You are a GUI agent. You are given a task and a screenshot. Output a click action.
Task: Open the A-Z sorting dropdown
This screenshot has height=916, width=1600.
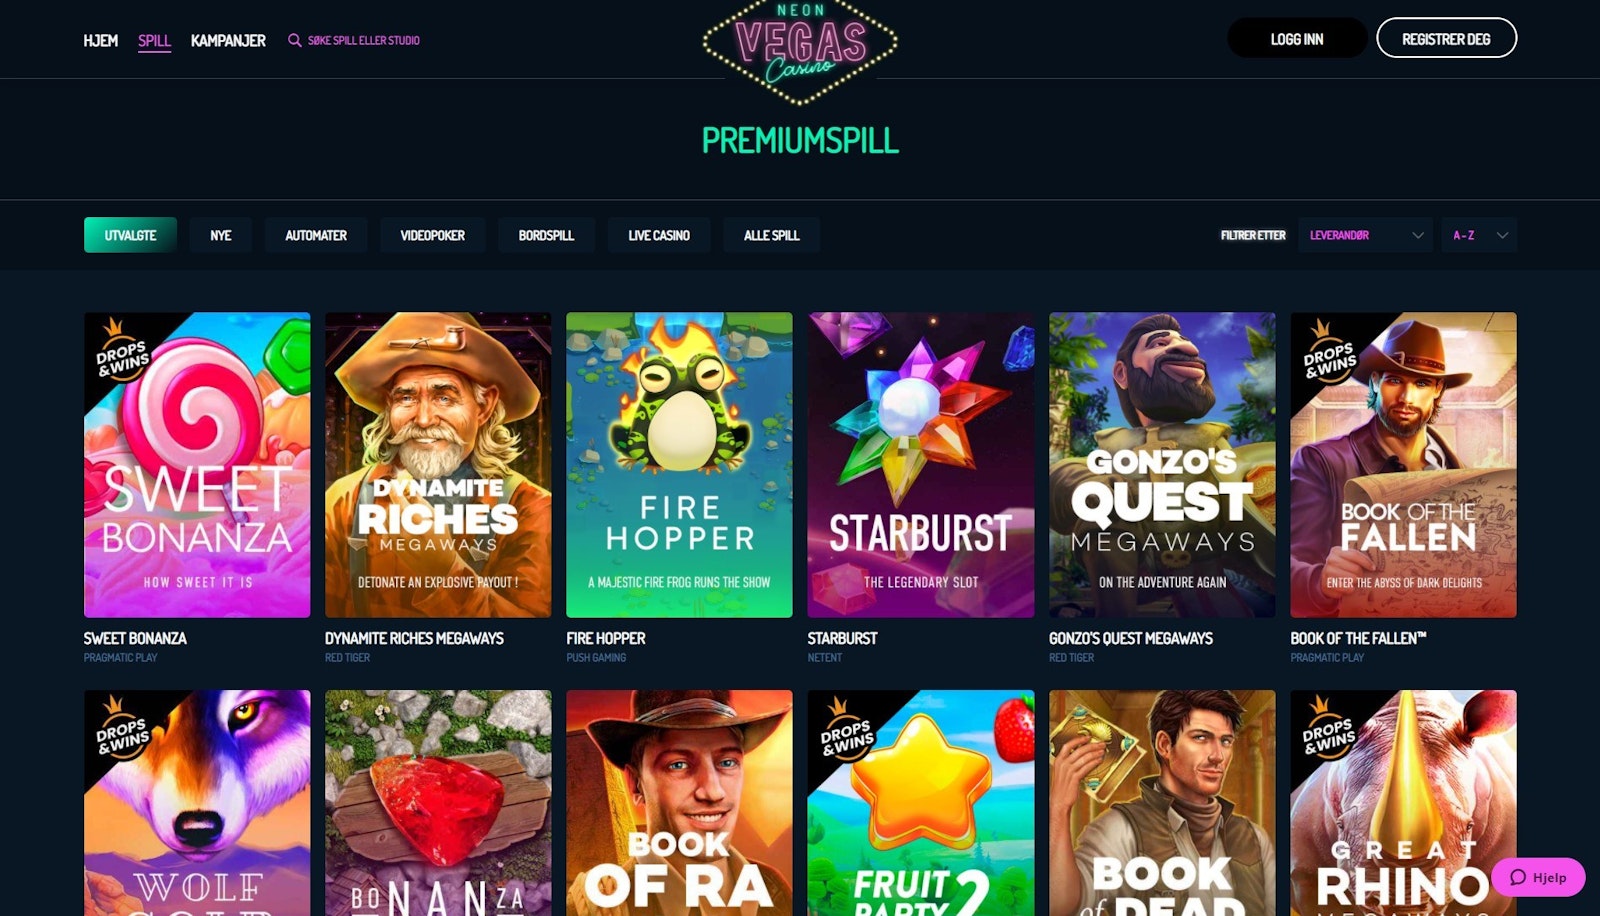(x=1479, y=235)
